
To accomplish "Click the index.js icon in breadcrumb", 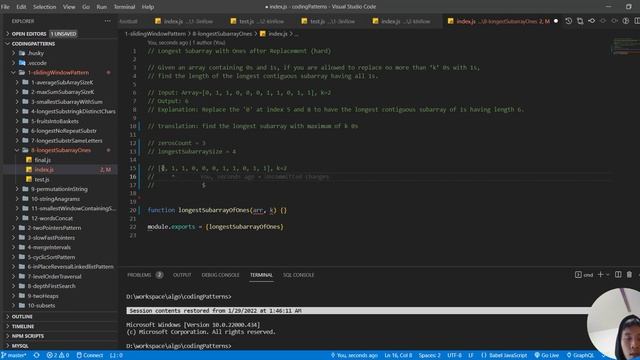I will [263, 33].
